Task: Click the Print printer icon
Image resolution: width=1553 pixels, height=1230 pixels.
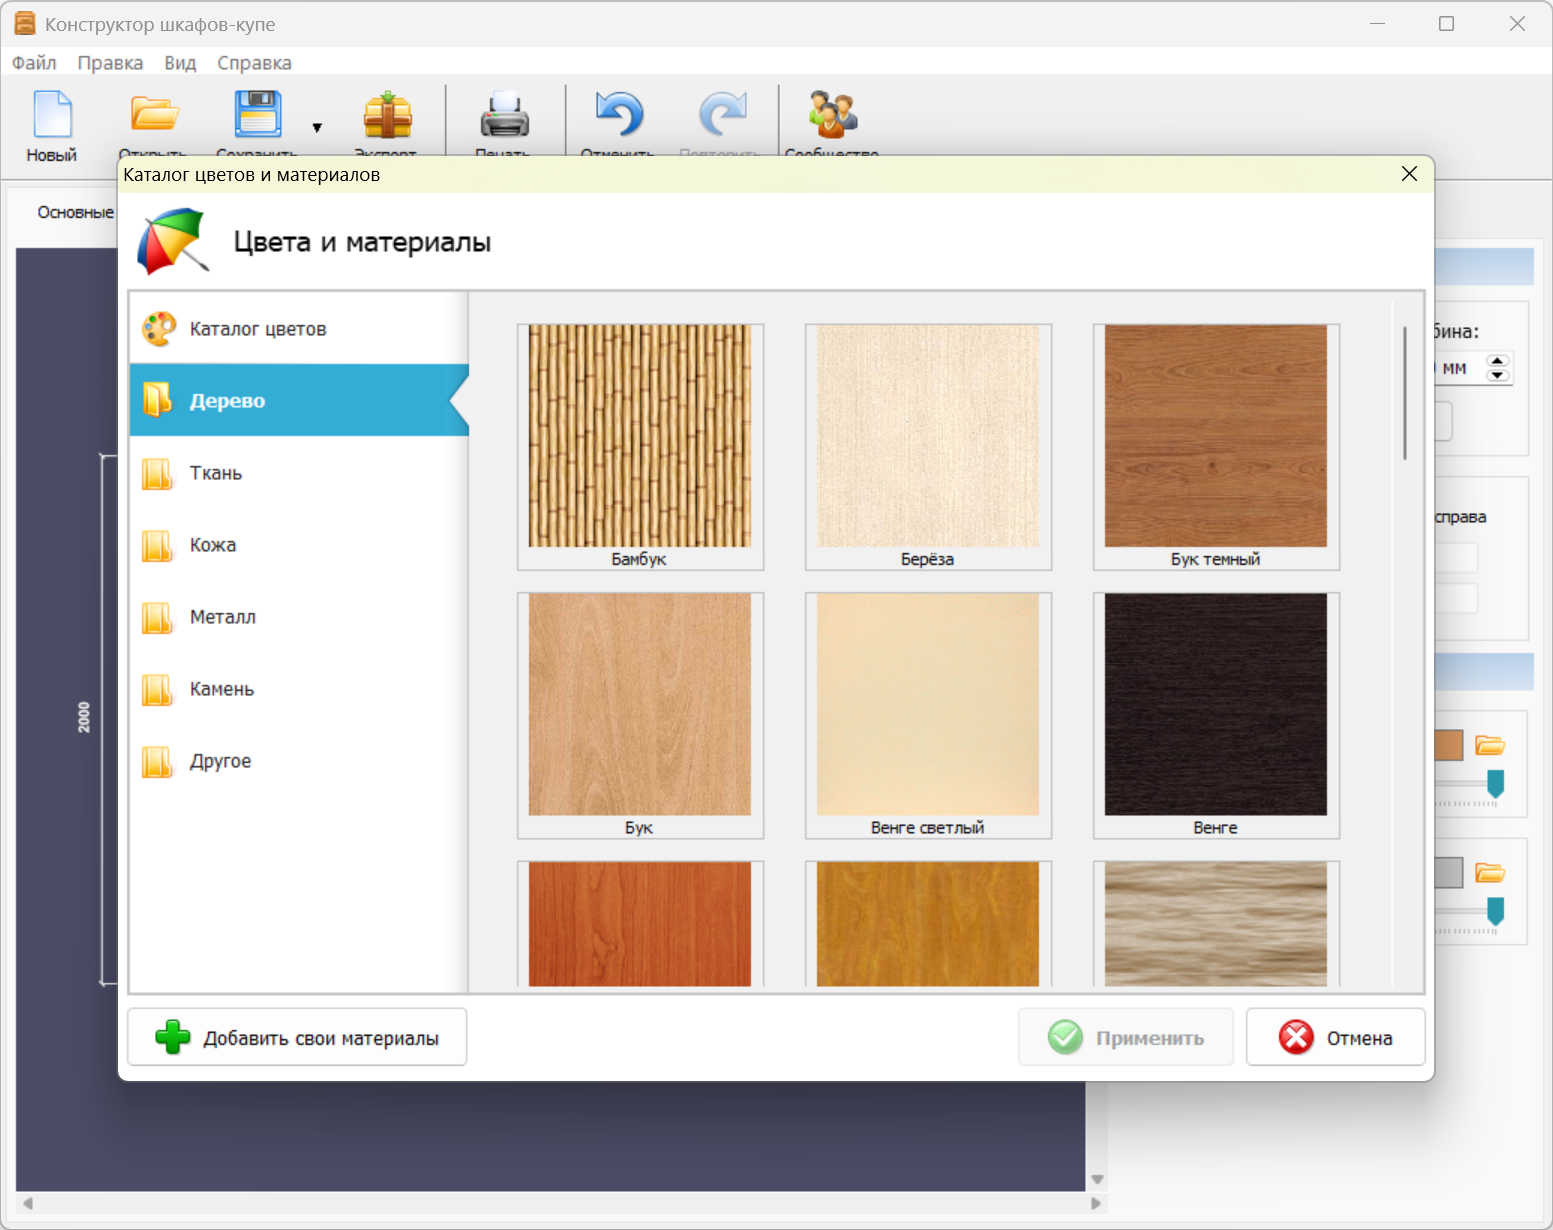Action: point(504,115)
